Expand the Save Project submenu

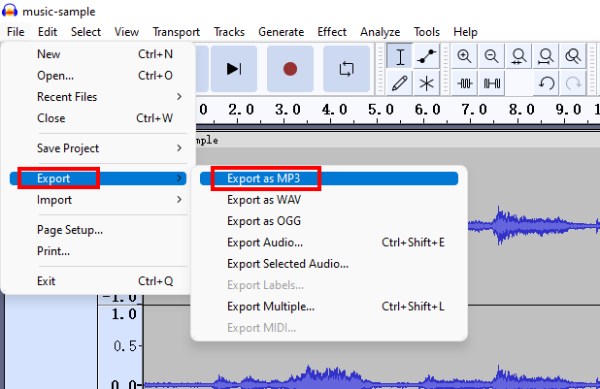coord(98,148)
